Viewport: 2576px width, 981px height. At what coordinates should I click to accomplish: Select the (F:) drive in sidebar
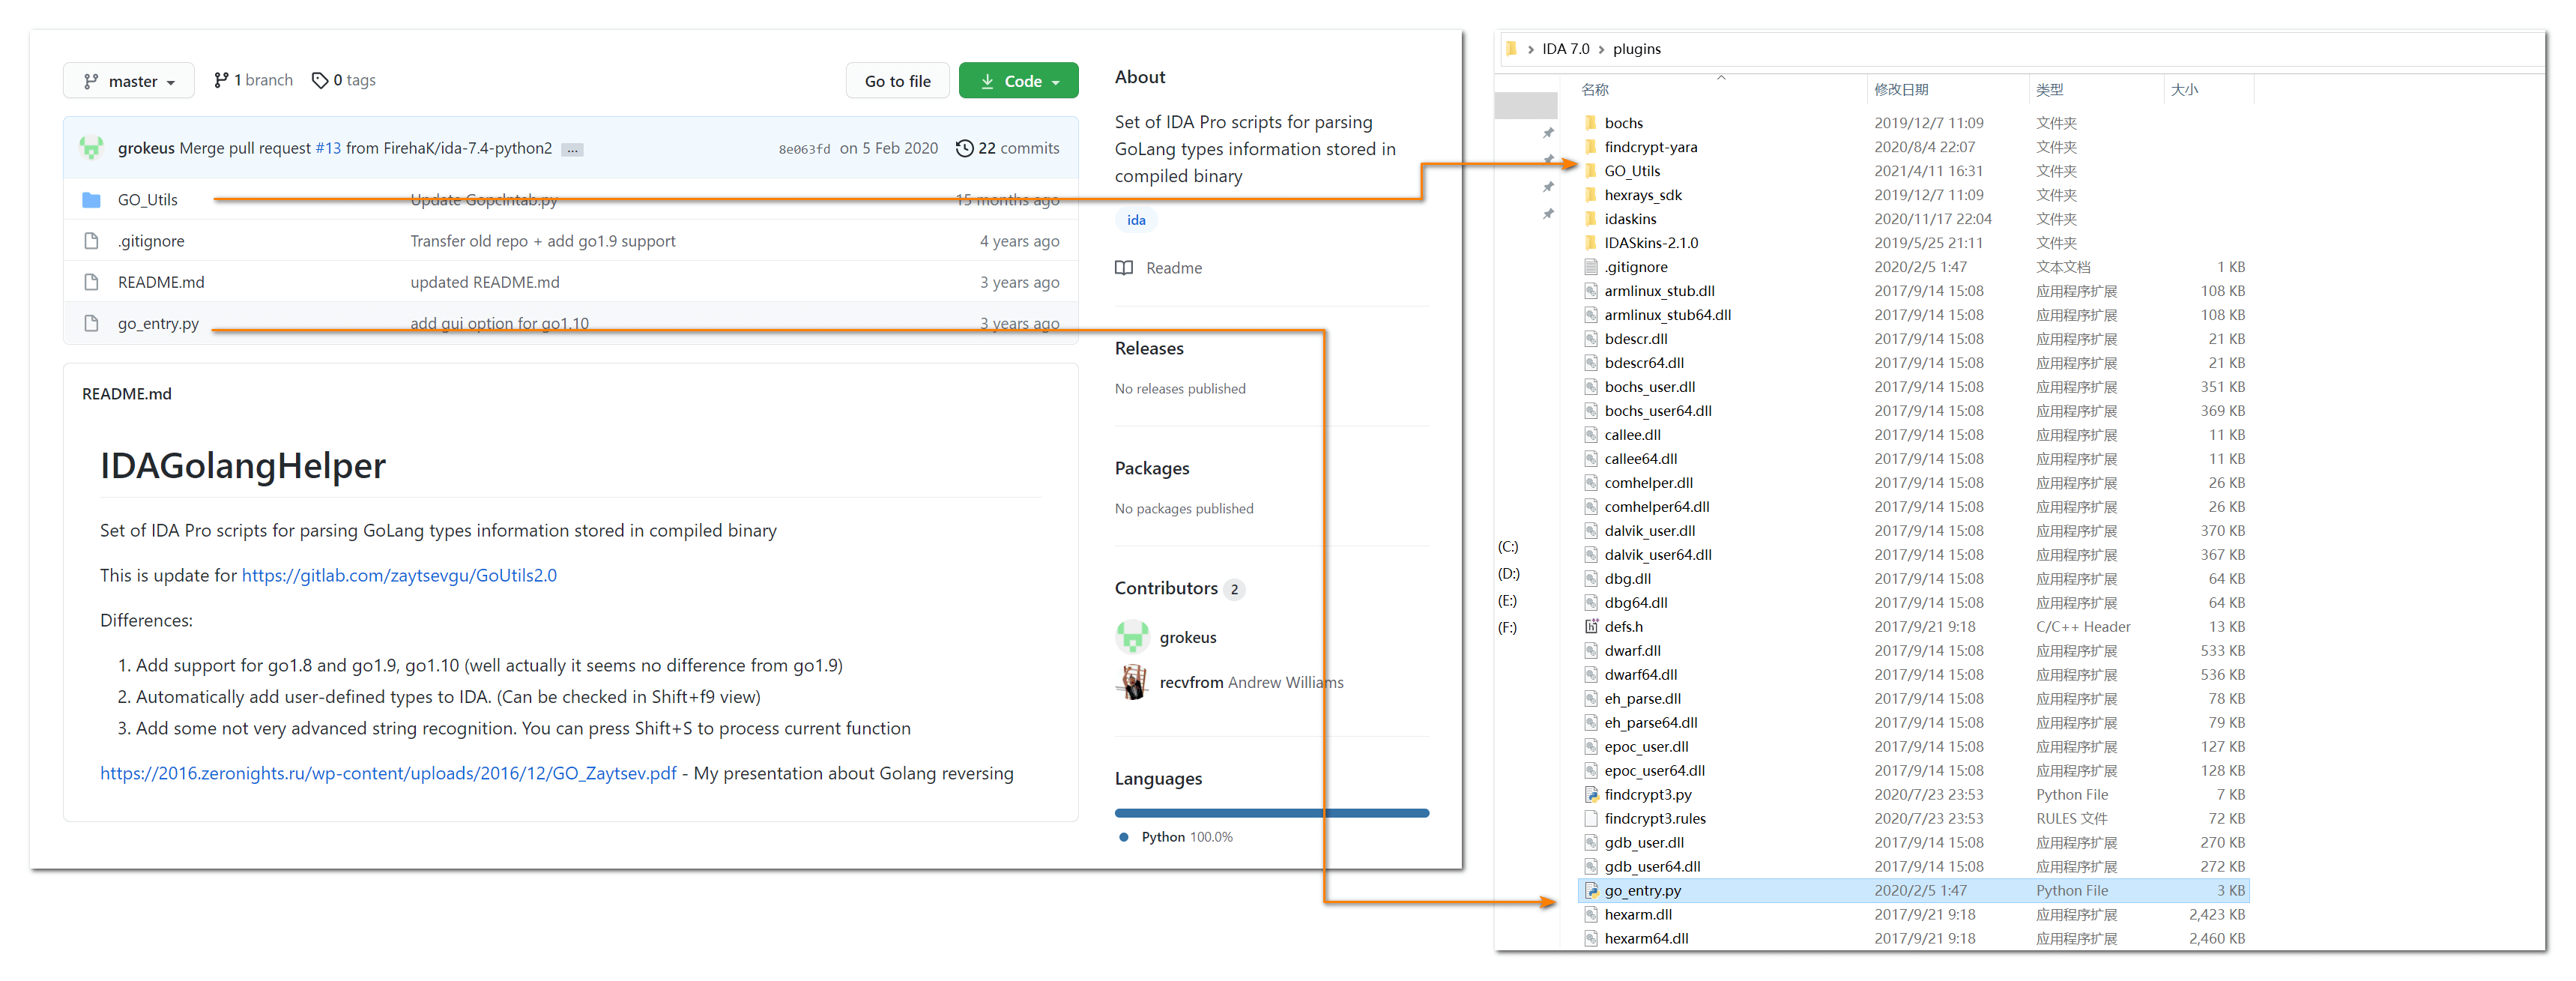pyautogui.click(x=1507, y=628)
